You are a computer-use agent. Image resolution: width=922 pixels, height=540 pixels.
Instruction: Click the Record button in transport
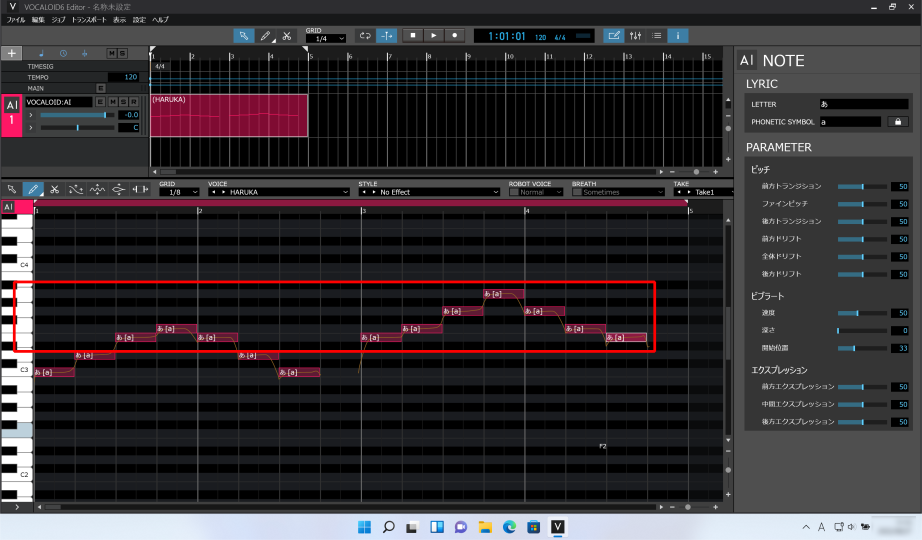pos(454,35)
